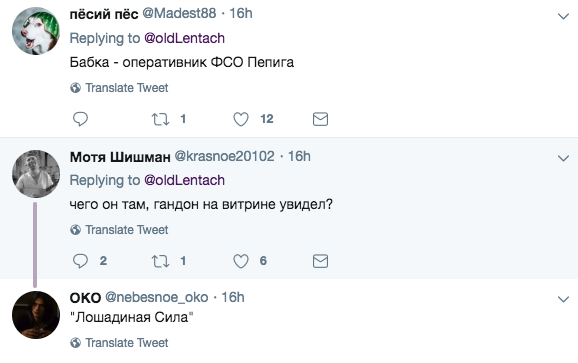Retweet пёсий пёс's tweet about Бабка
This screenshot has height=363, width=578.
click(x=160, y=119)
